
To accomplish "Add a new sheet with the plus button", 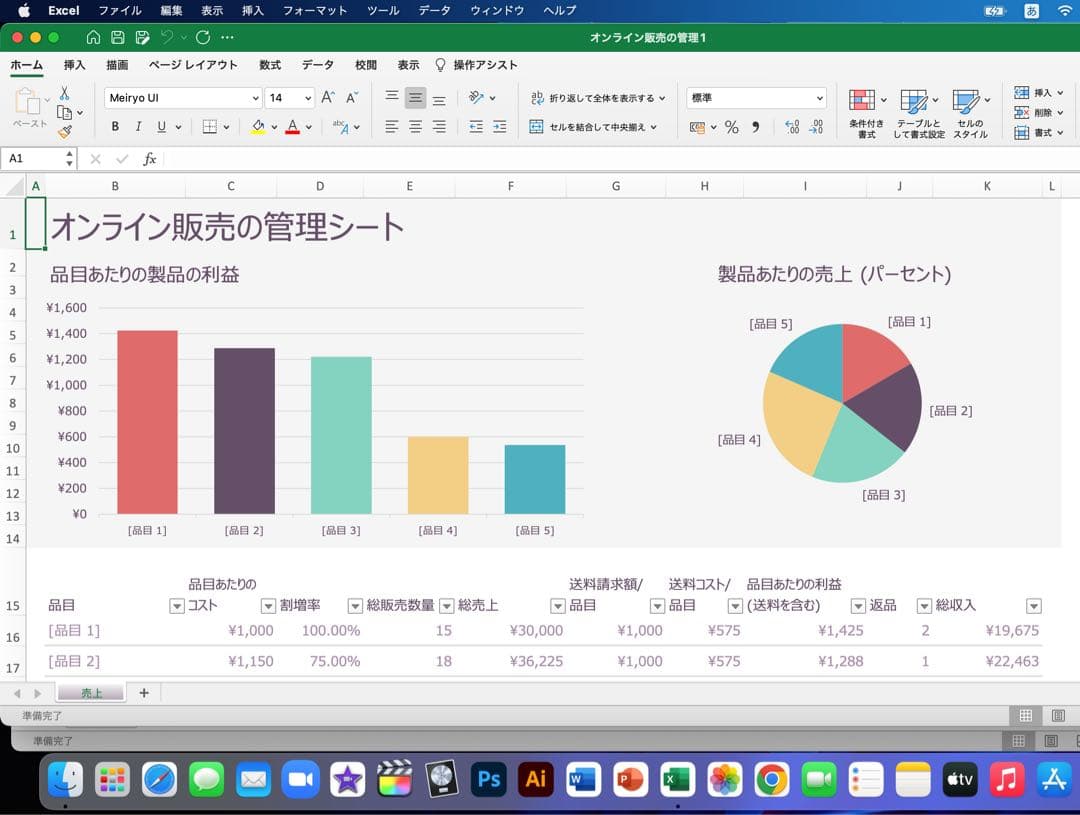I will click(142, 691).
